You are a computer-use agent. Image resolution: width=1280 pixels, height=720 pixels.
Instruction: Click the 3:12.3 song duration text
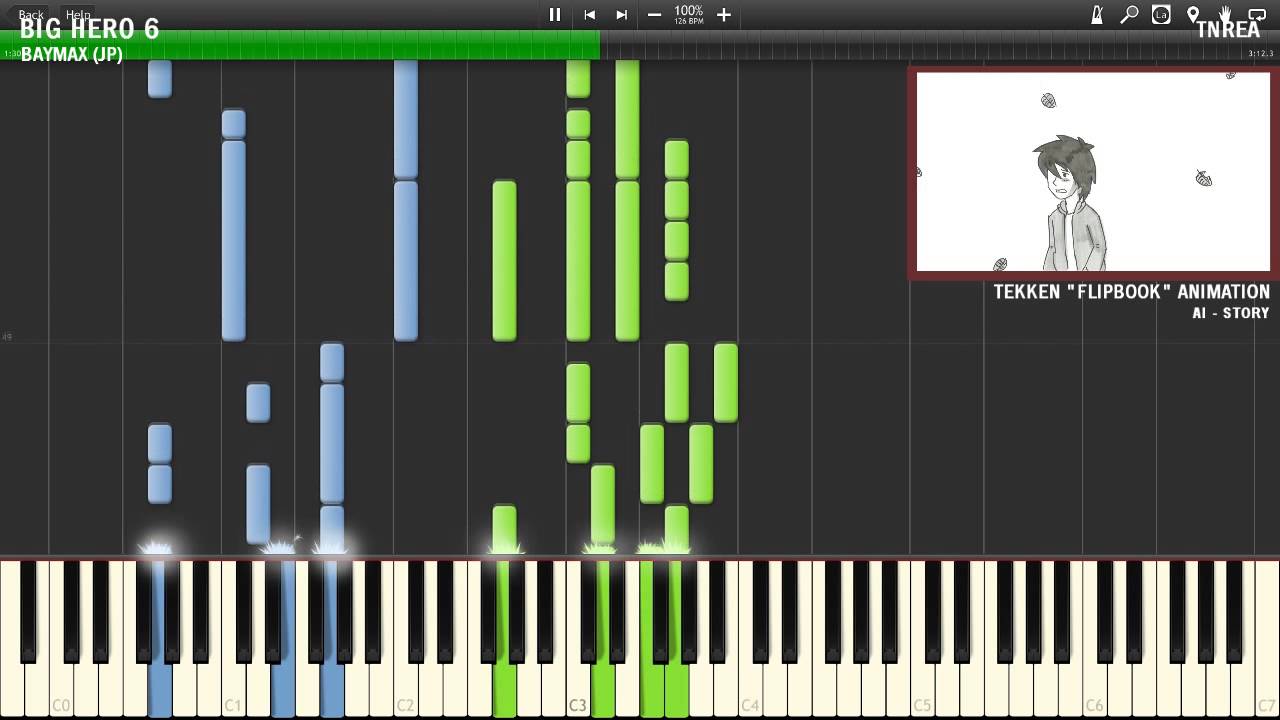1260,54
